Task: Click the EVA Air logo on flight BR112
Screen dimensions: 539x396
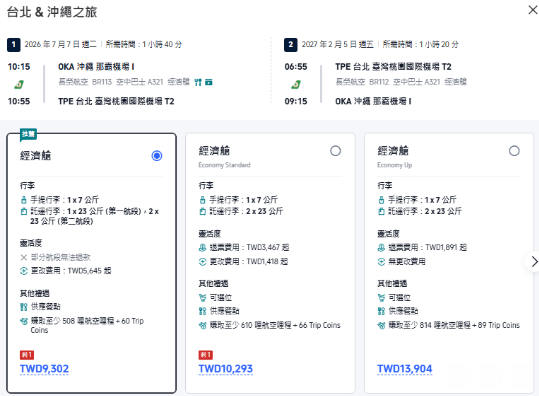Action: point(296,84)
